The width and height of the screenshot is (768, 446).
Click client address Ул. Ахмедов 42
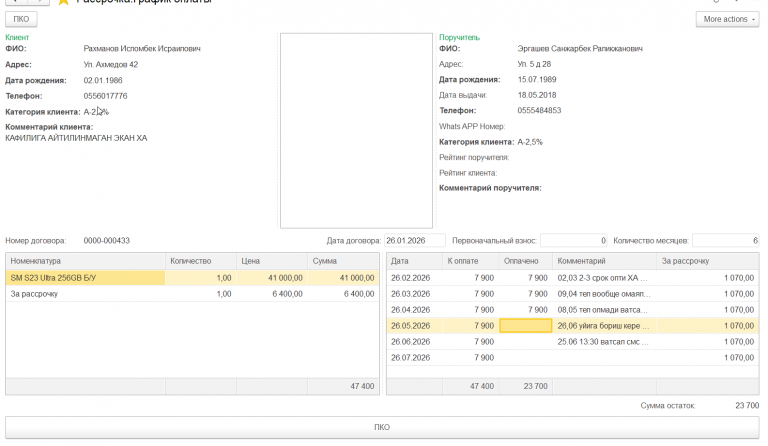pos(111,65)
